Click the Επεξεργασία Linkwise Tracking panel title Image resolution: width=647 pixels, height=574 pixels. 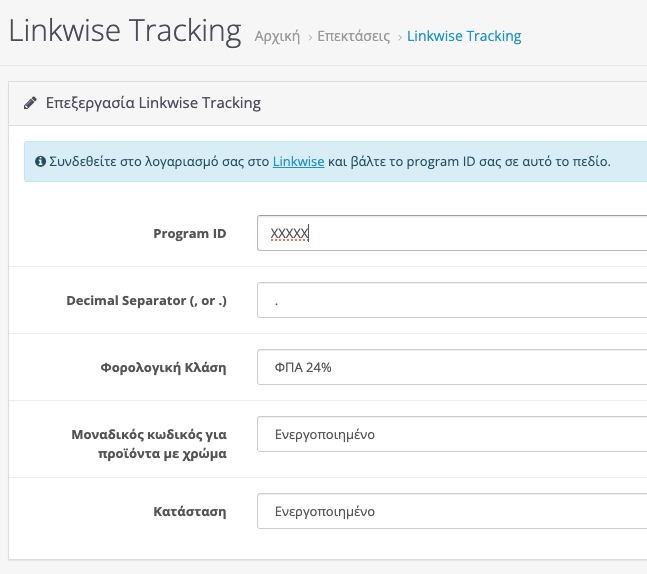click(153, 103)
